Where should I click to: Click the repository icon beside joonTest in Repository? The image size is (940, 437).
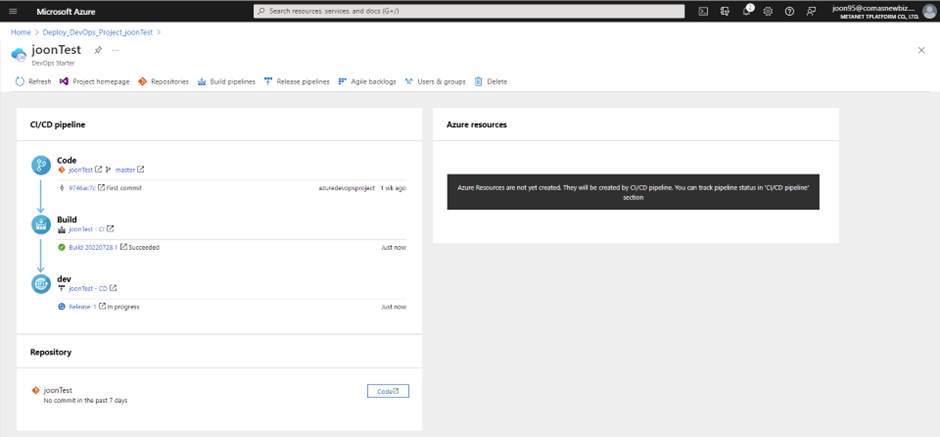pos(35,390)
